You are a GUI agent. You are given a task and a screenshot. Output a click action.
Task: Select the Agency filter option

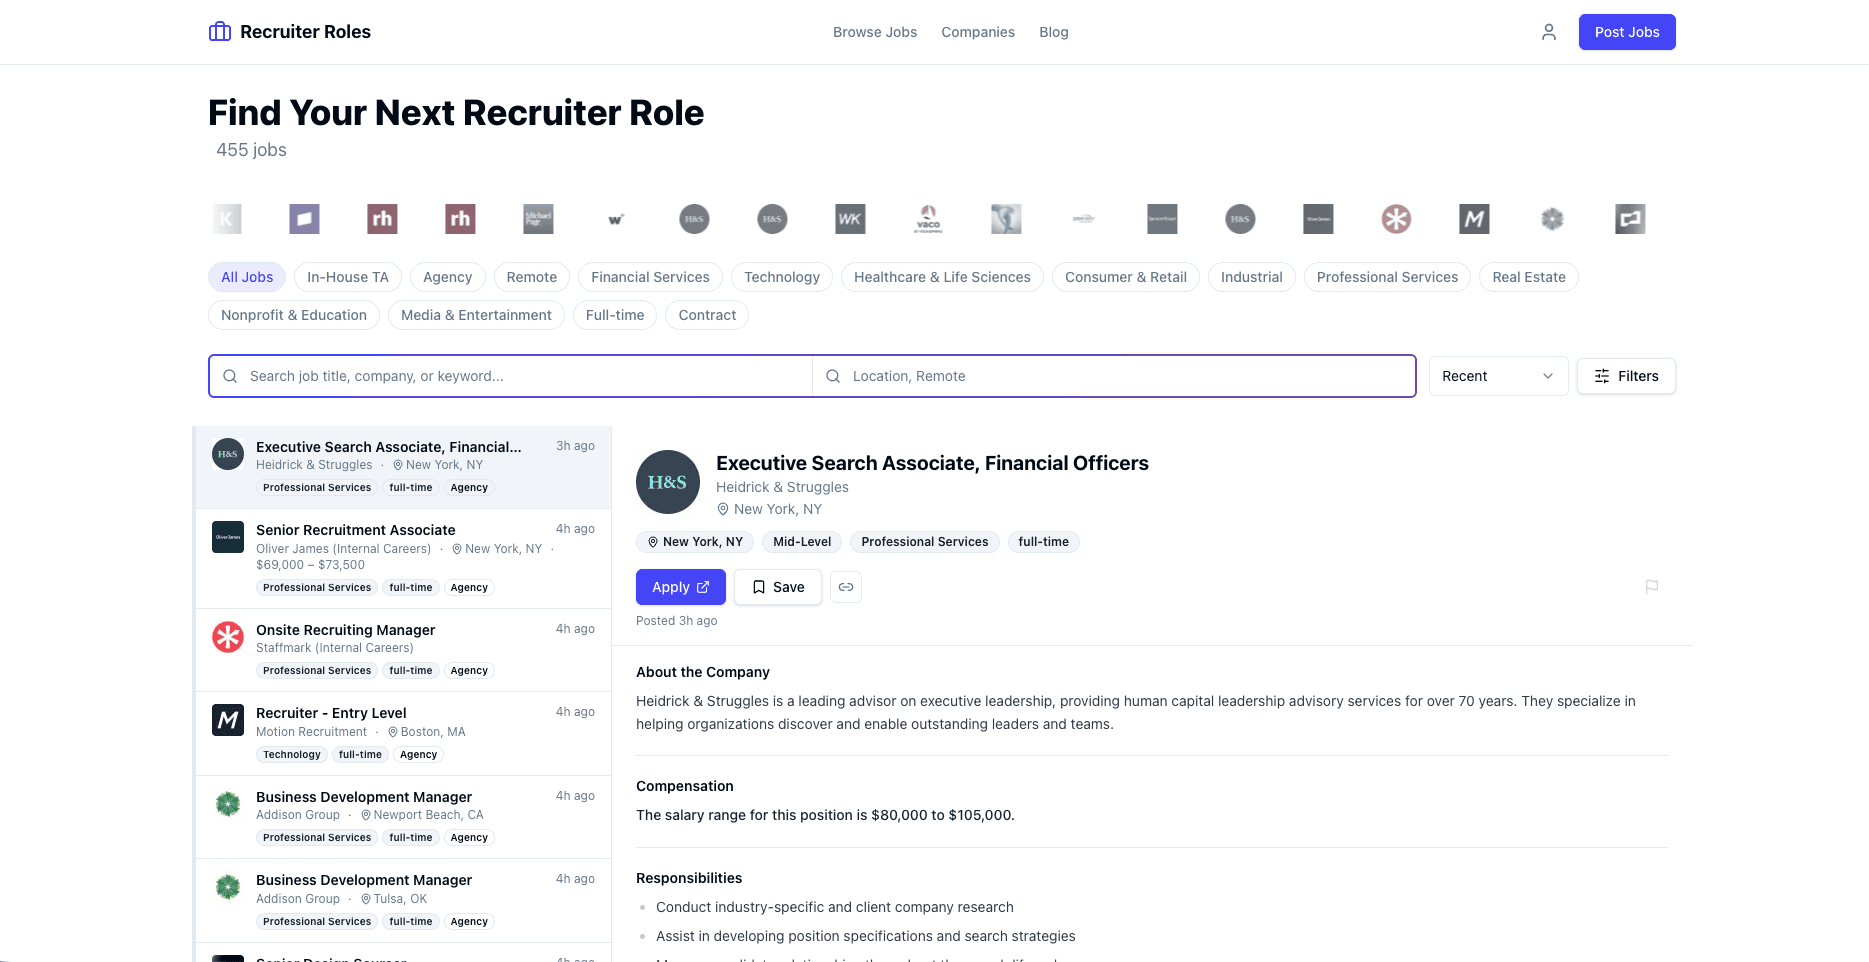(447, 277)
